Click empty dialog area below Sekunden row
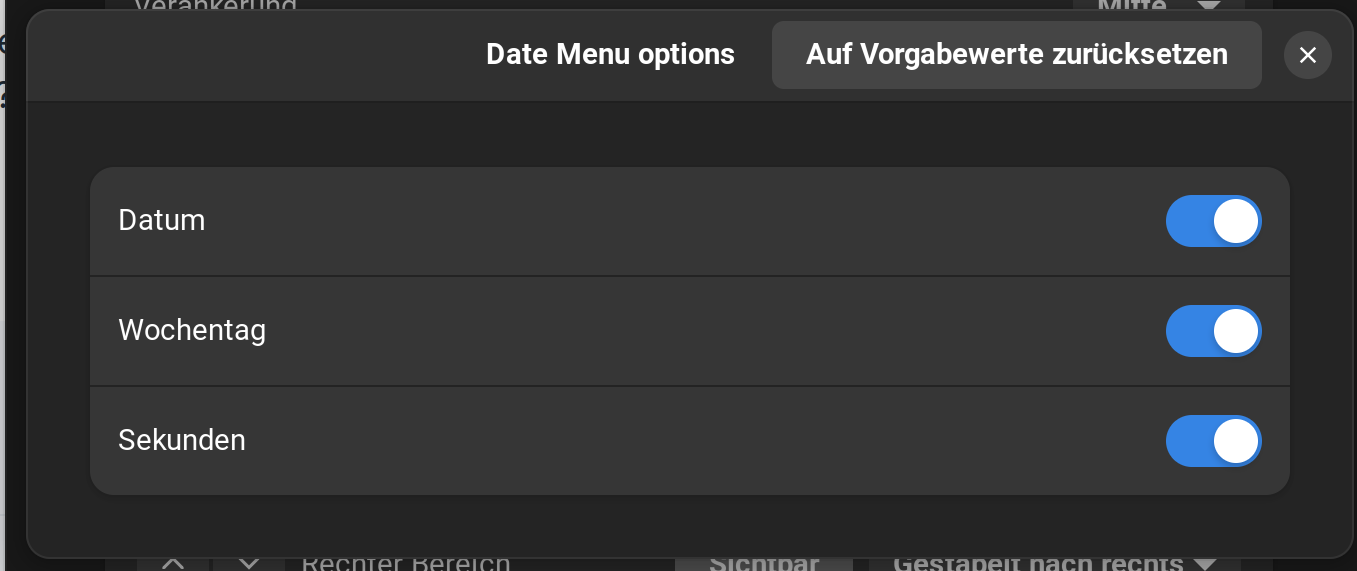1357x571 pixels. [x=690, y=525]
